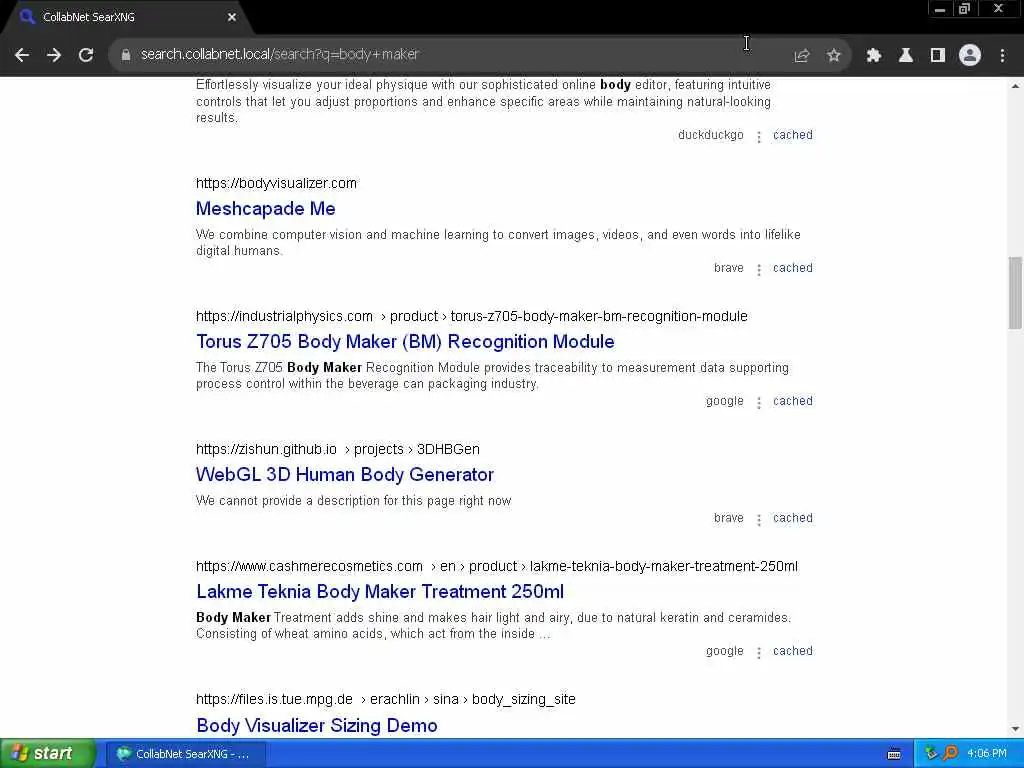Click google engine label under Lakme Teknia
Image resolution: width=1024 pixels, height=768 pixels.
coord(725,651)
